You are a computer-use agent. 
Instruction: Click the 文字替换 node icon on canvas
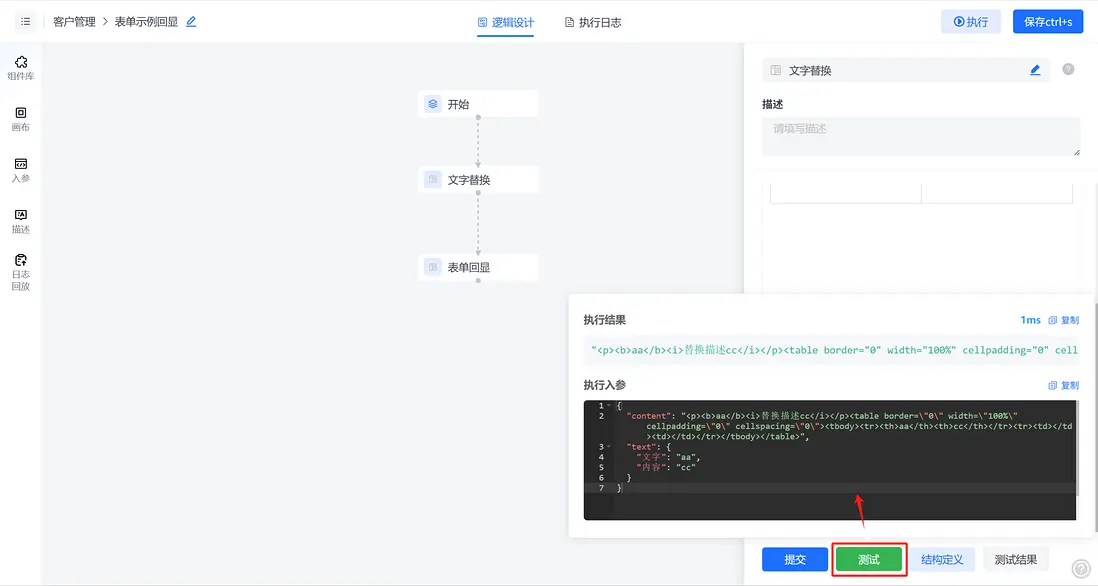pyautogui.click(x=433, y=179)
